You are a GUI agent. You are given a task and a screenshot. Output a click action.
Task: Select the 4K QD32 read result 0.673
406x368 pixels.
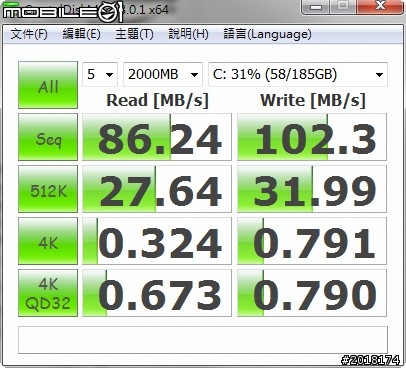157,293
